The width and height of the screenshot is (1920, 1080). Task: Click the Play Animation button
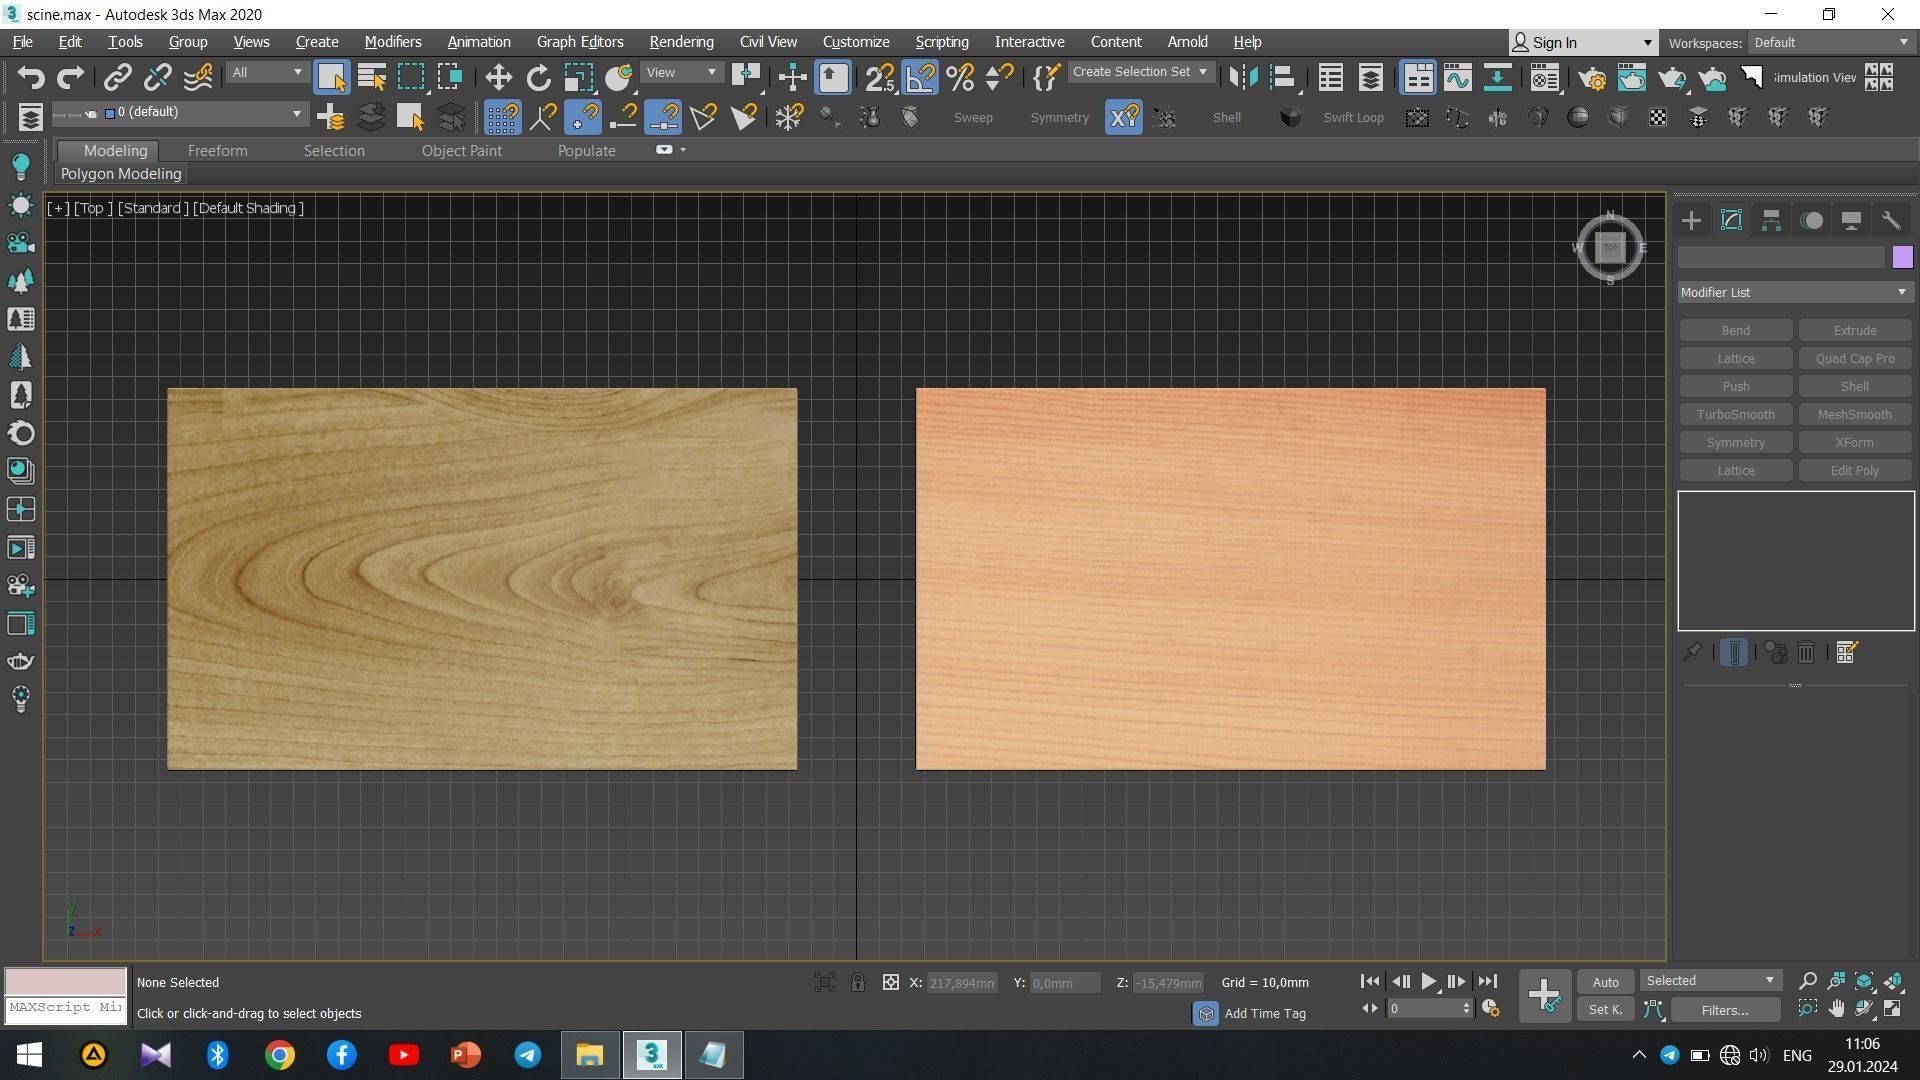coord(1429,982)
